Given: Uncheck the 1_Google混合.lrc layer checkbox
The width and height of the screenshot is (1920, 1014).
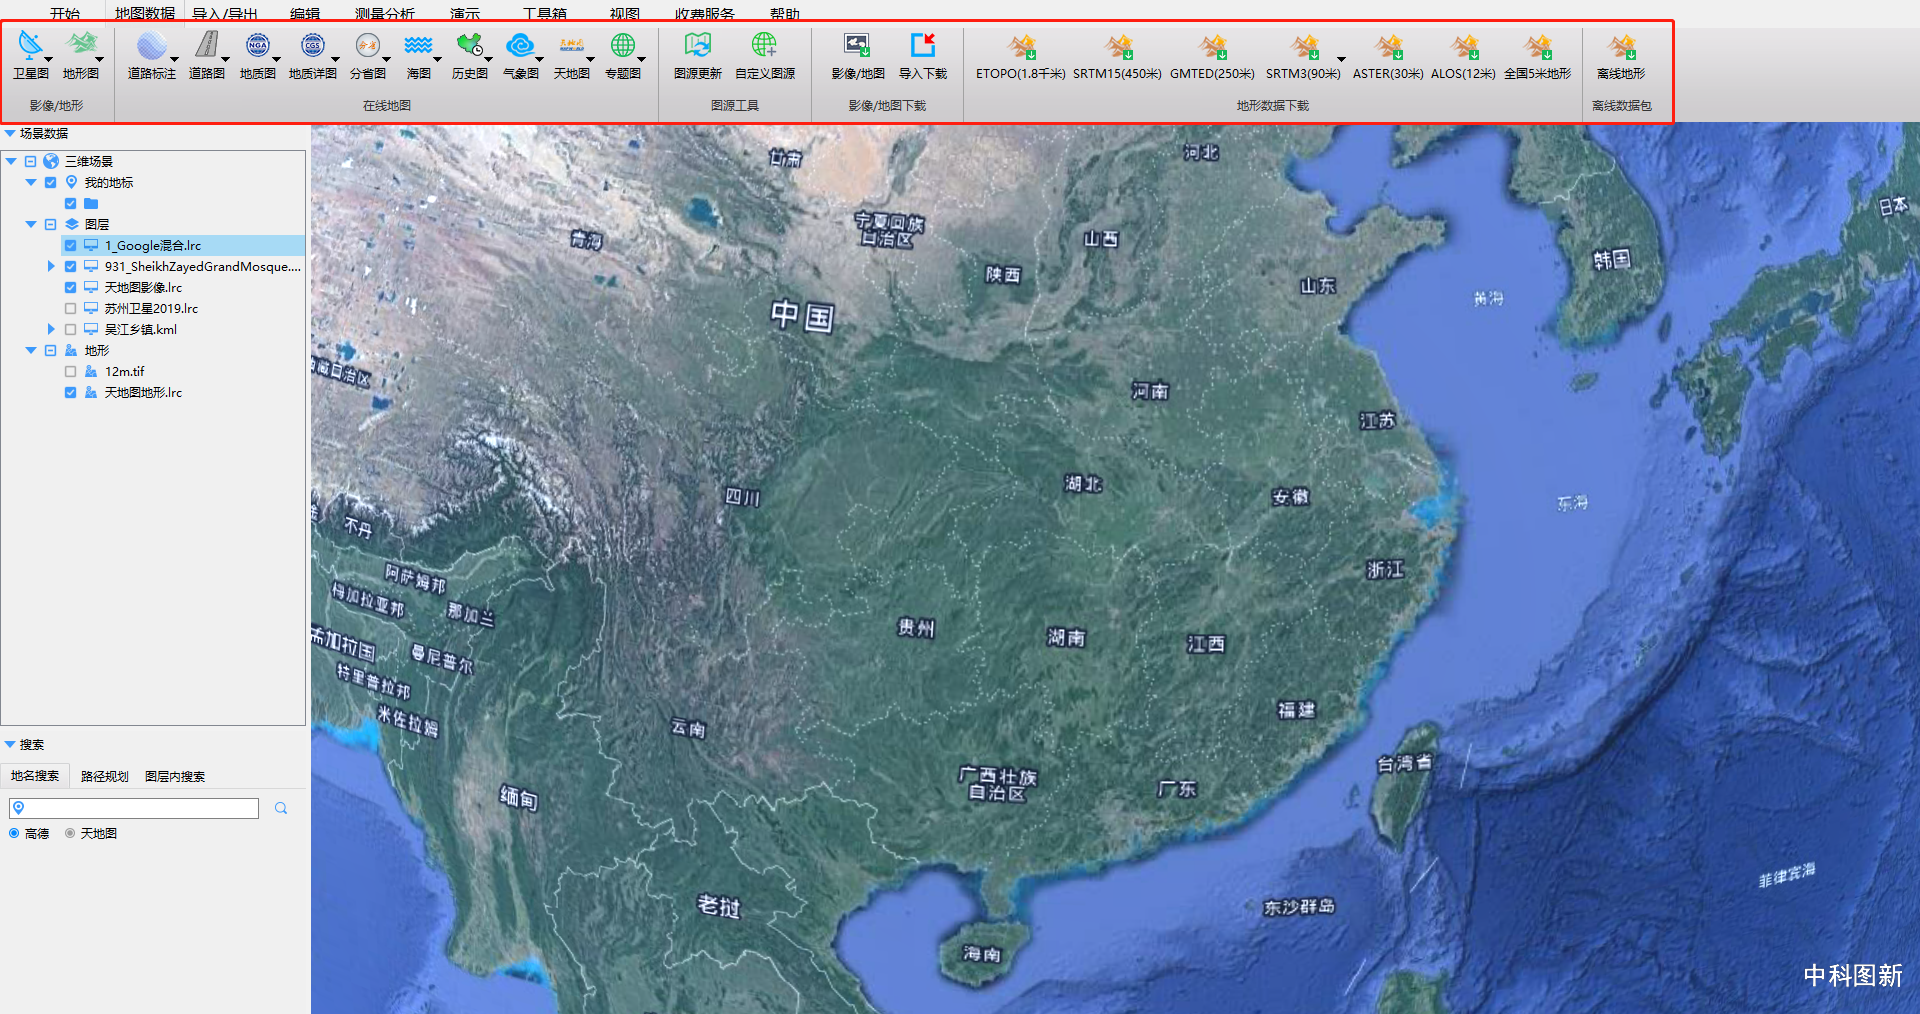Looking at the screenshot, I should pyautogui.click(x=70, y=245).
